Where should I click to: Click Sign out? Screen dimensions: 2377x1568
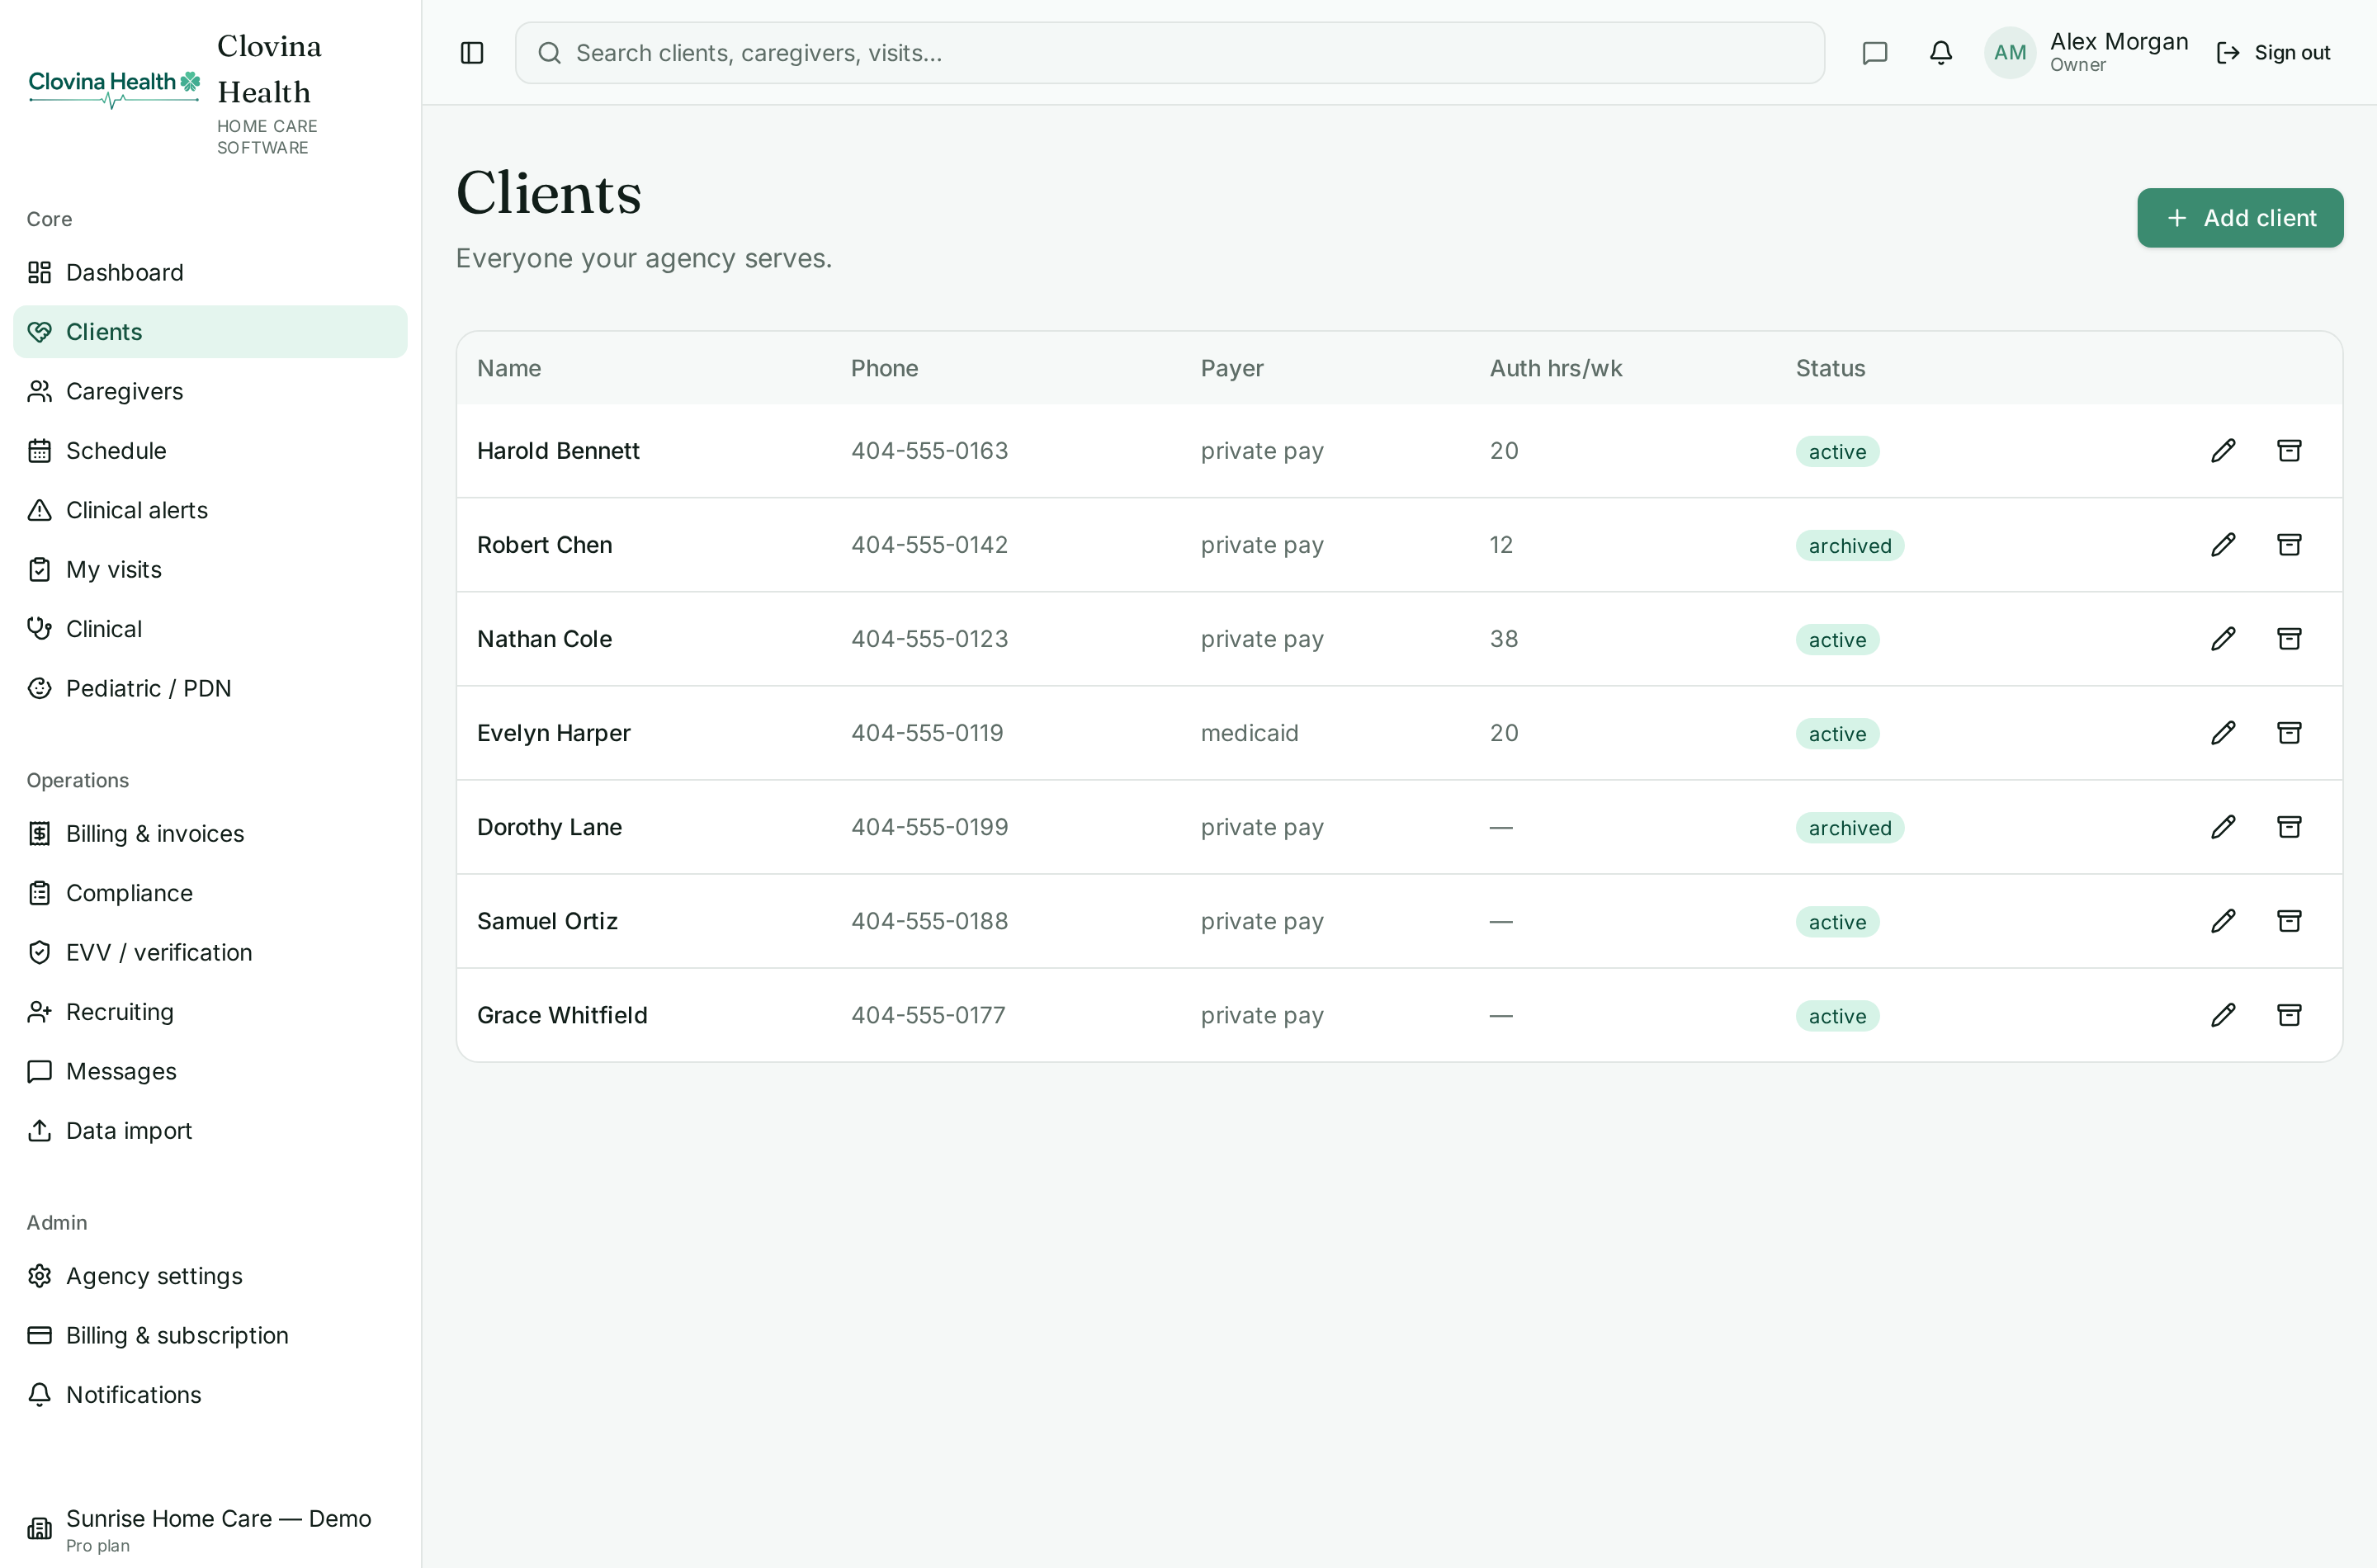tap(2273, 53)
